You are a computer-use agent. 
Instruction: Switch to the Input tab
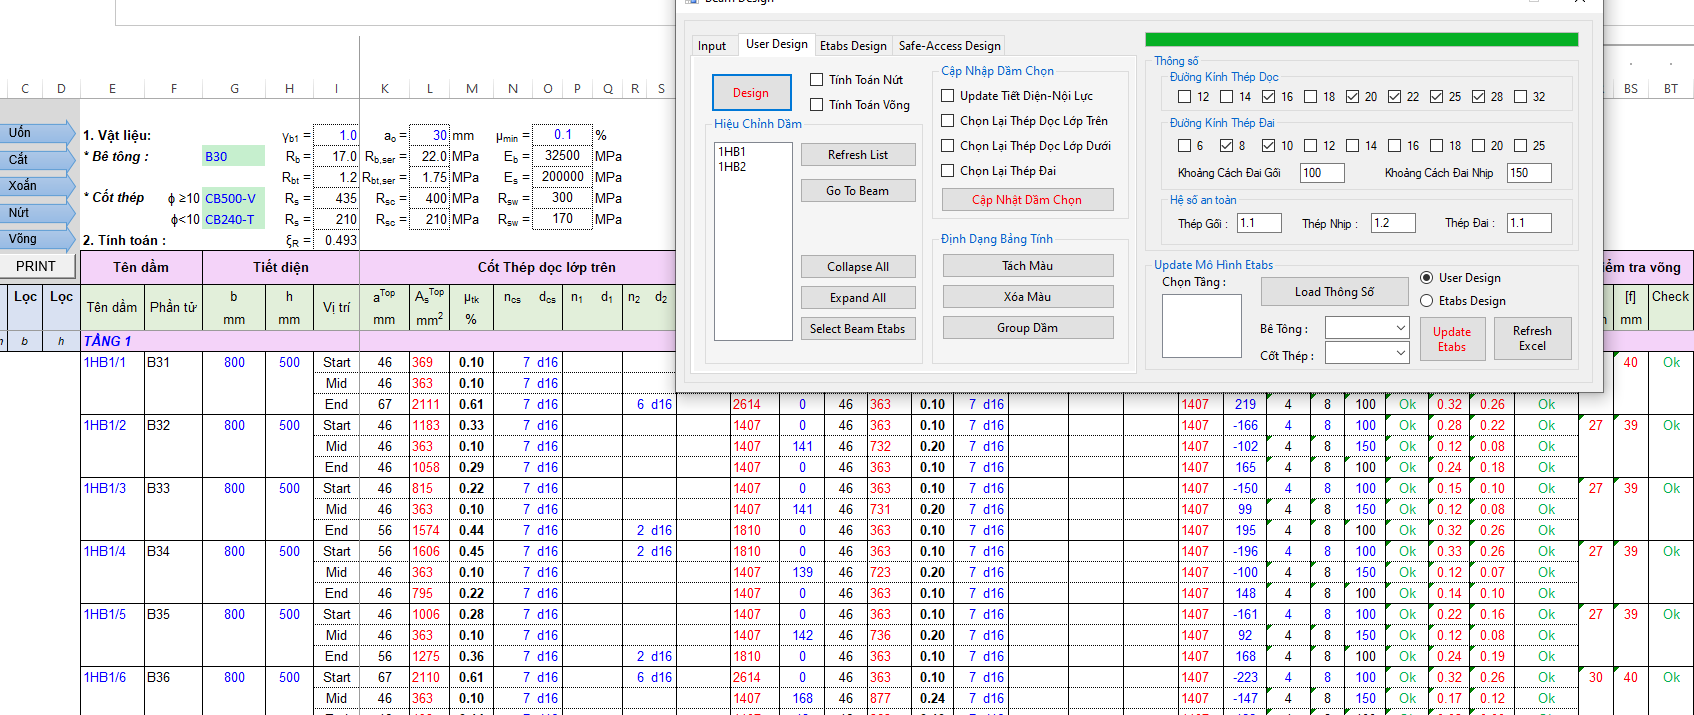712,46
